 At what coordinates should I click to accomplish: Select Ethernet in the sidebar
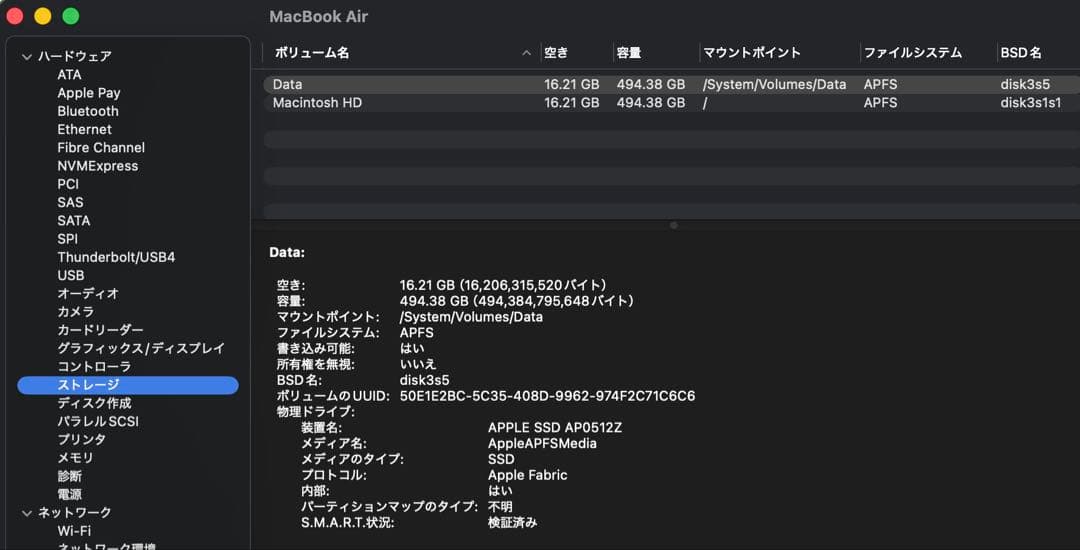(x=85, y=129)
